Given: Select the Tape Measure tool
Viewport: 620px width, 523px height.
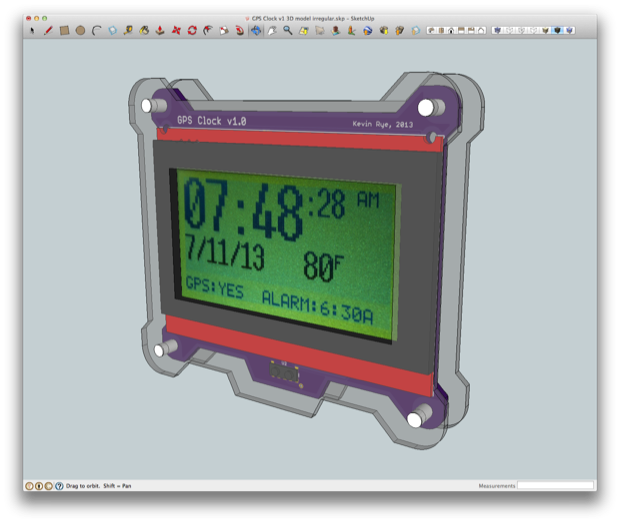Looking at the screenshot, I should click(128, 30).
